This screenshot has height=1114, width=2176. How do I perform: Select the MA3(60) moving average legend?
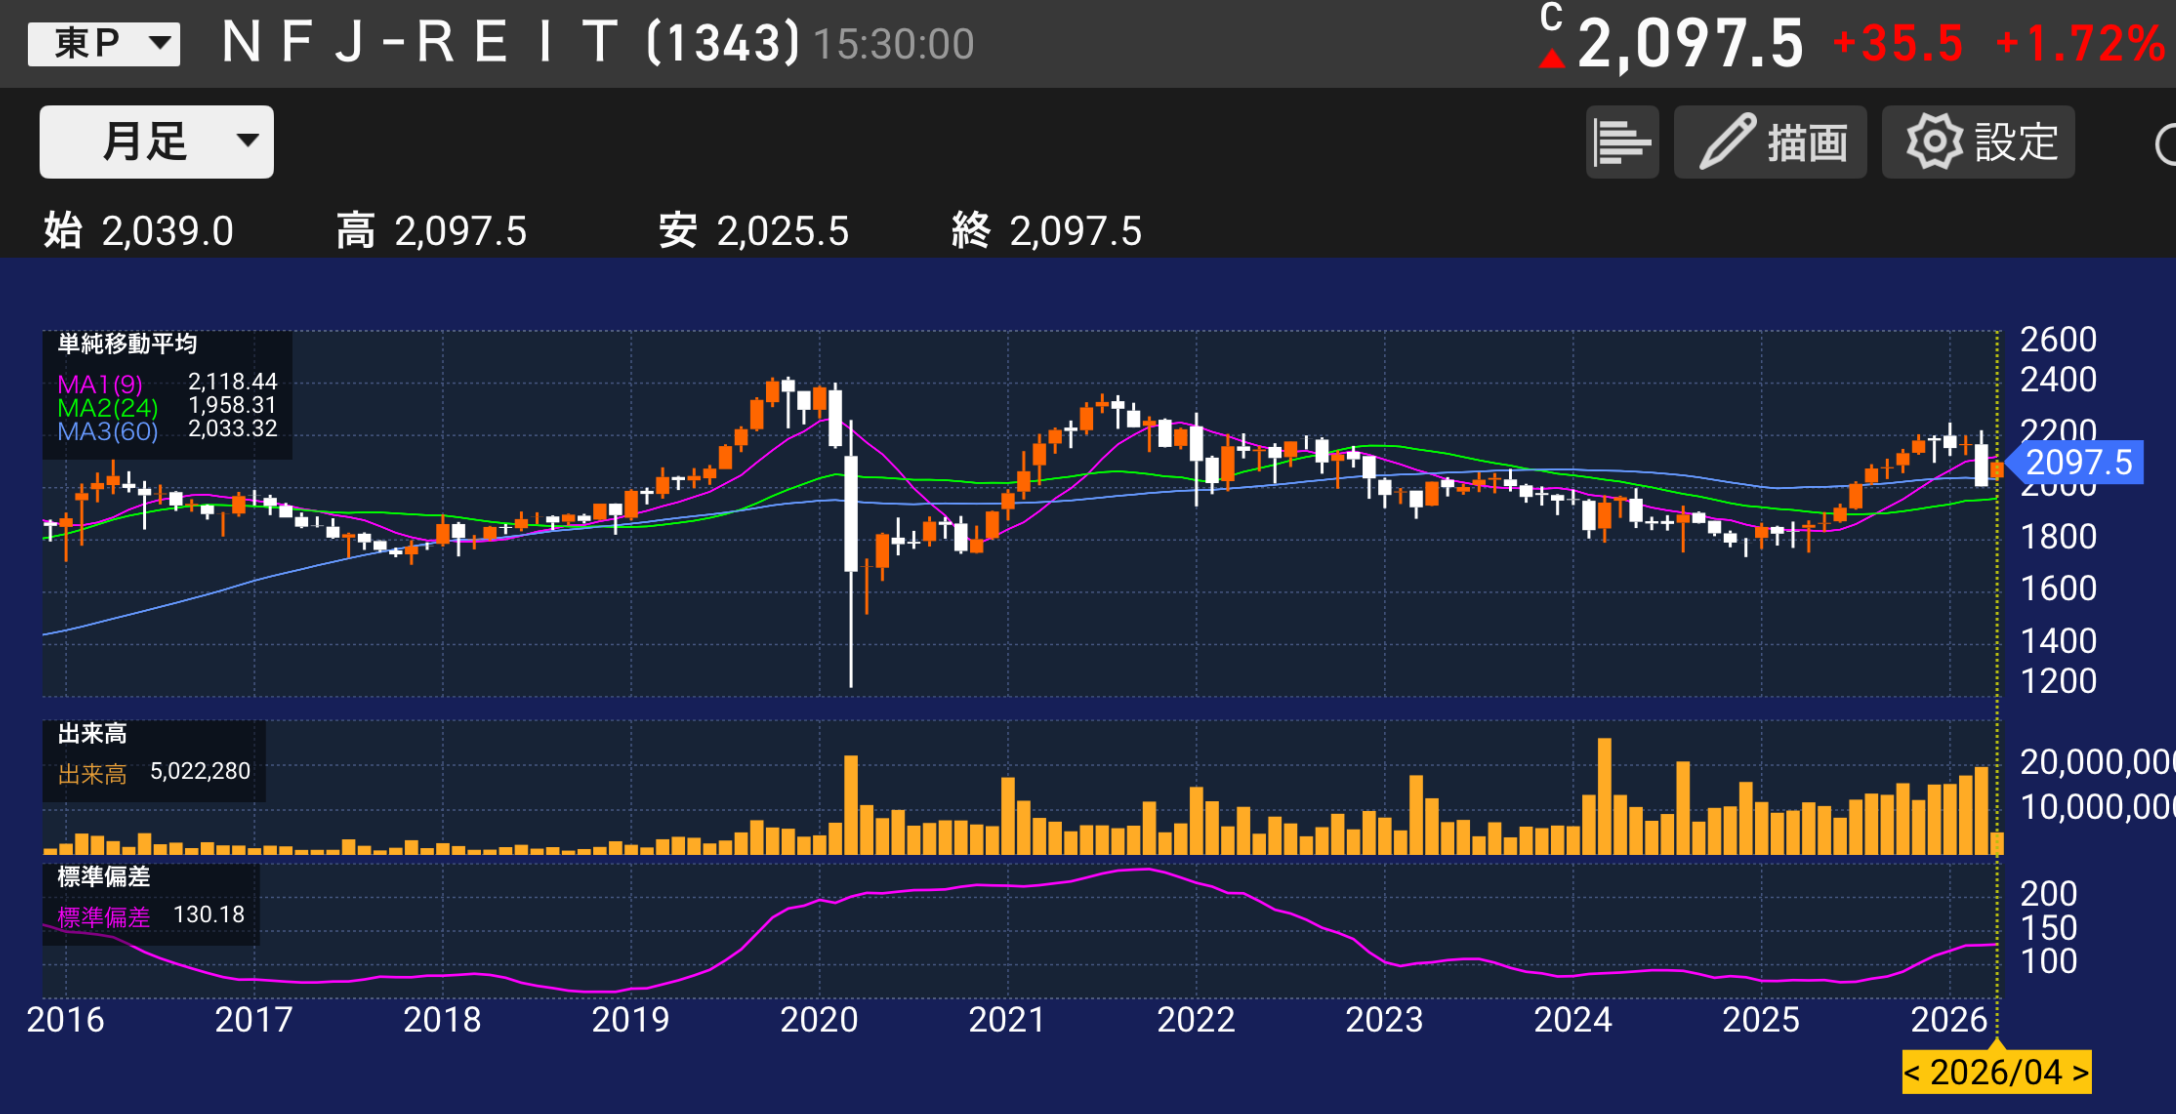point(107,432)
